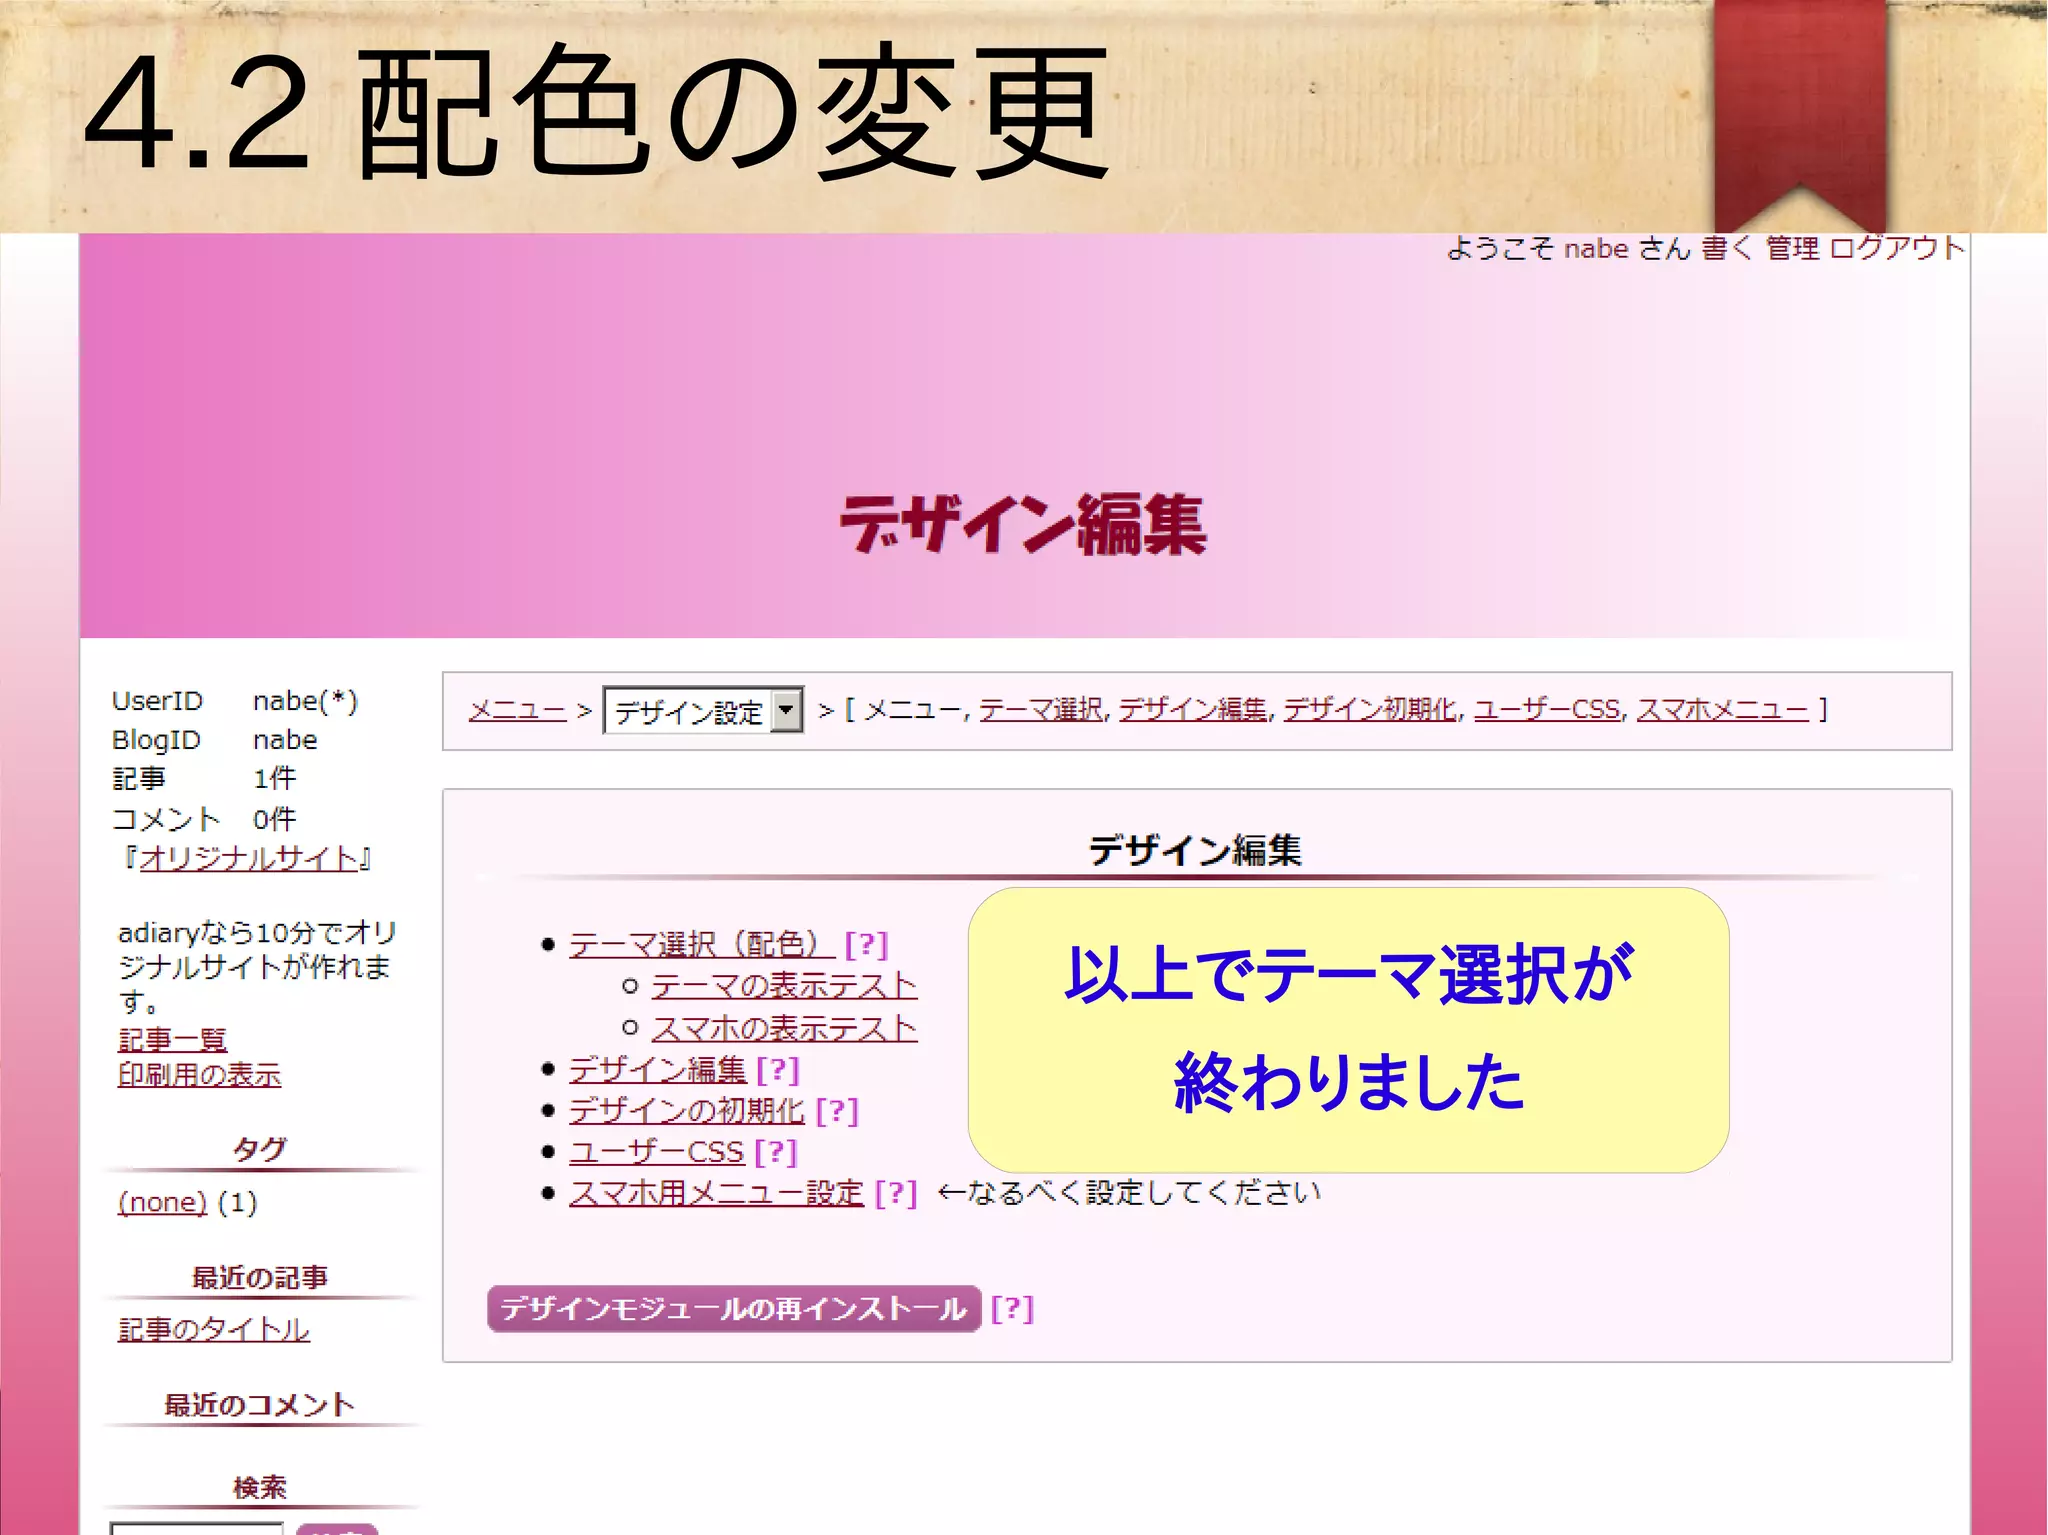Screen dimensions: 2048x1535
Task: Open 記事一覧 link in sidebar
Action: click(172, 1040)
